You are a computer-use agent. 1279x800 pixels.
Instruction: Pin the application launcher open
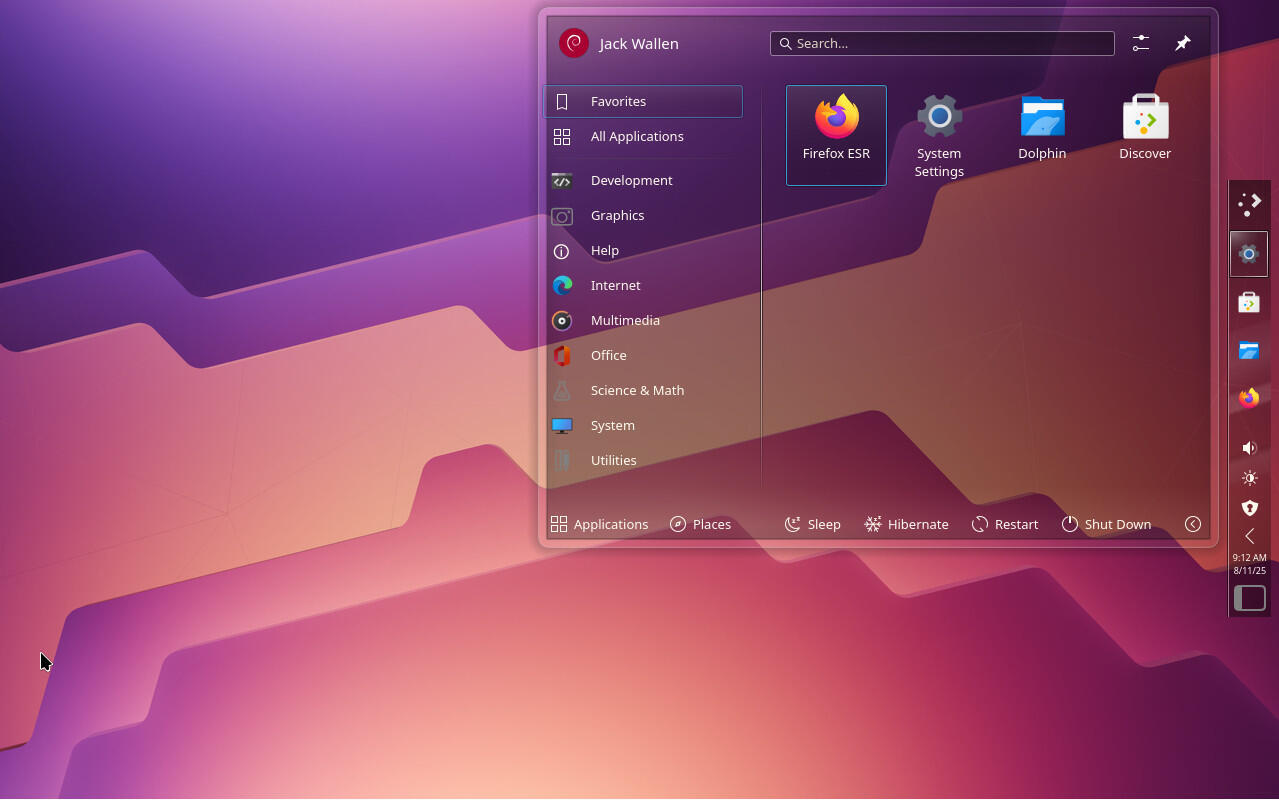tap(1182, 43)
